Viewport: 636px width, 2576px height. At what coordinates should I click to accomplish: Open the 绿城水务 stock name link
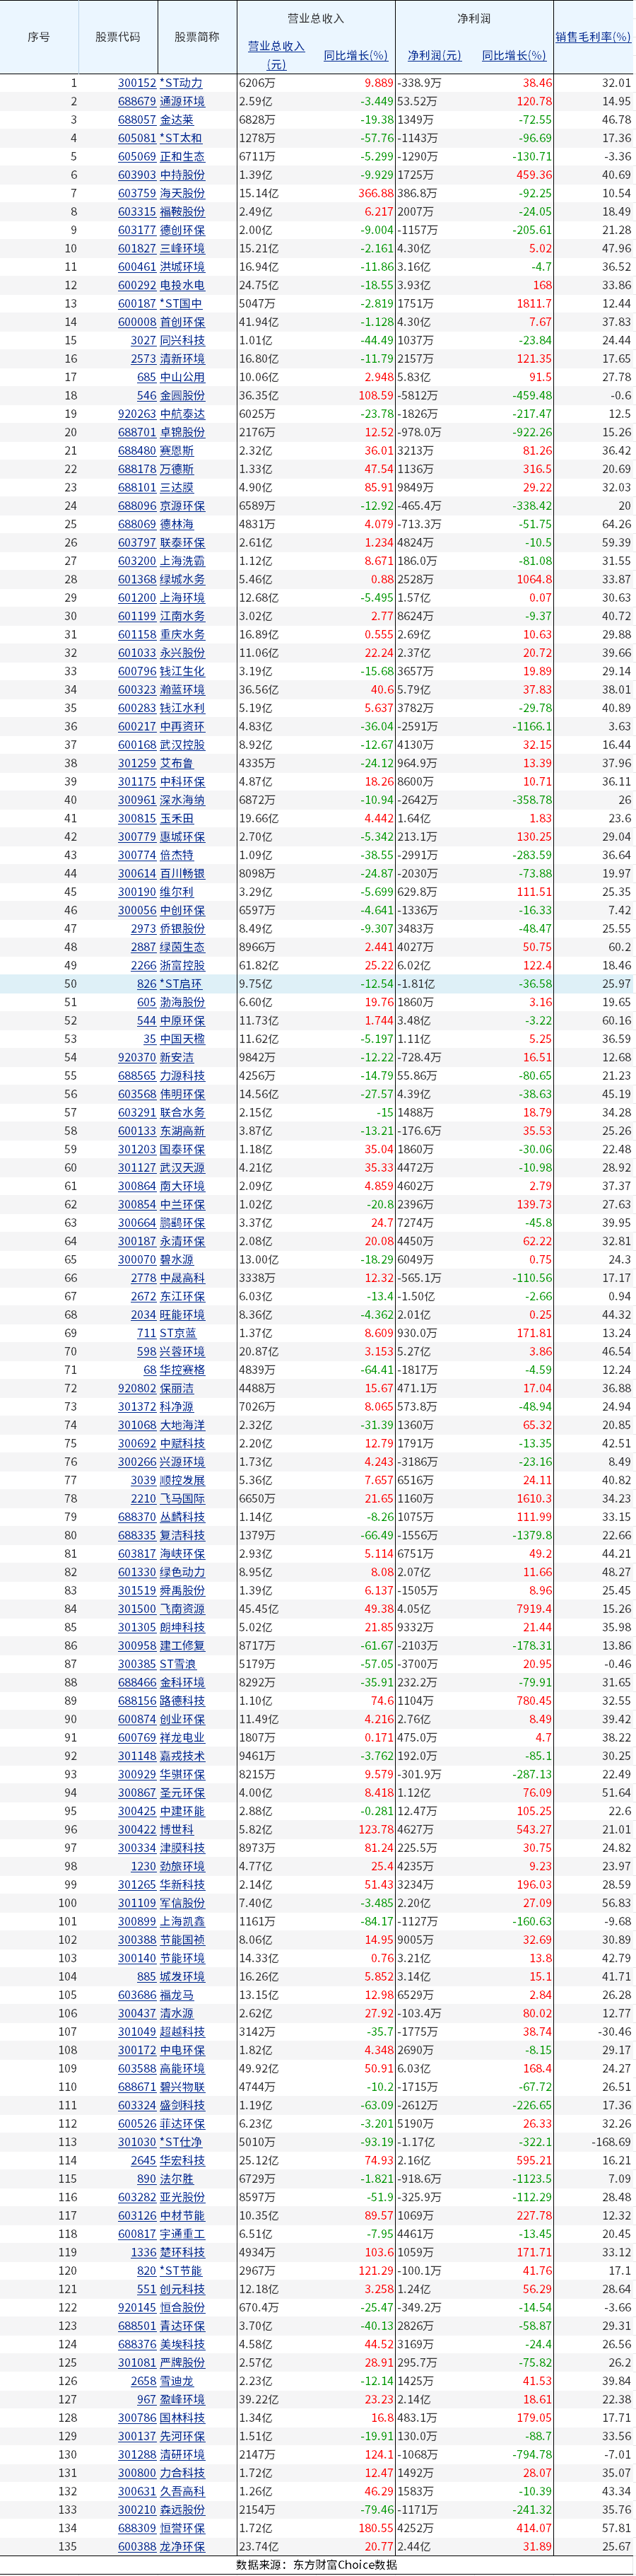point(182,580)
